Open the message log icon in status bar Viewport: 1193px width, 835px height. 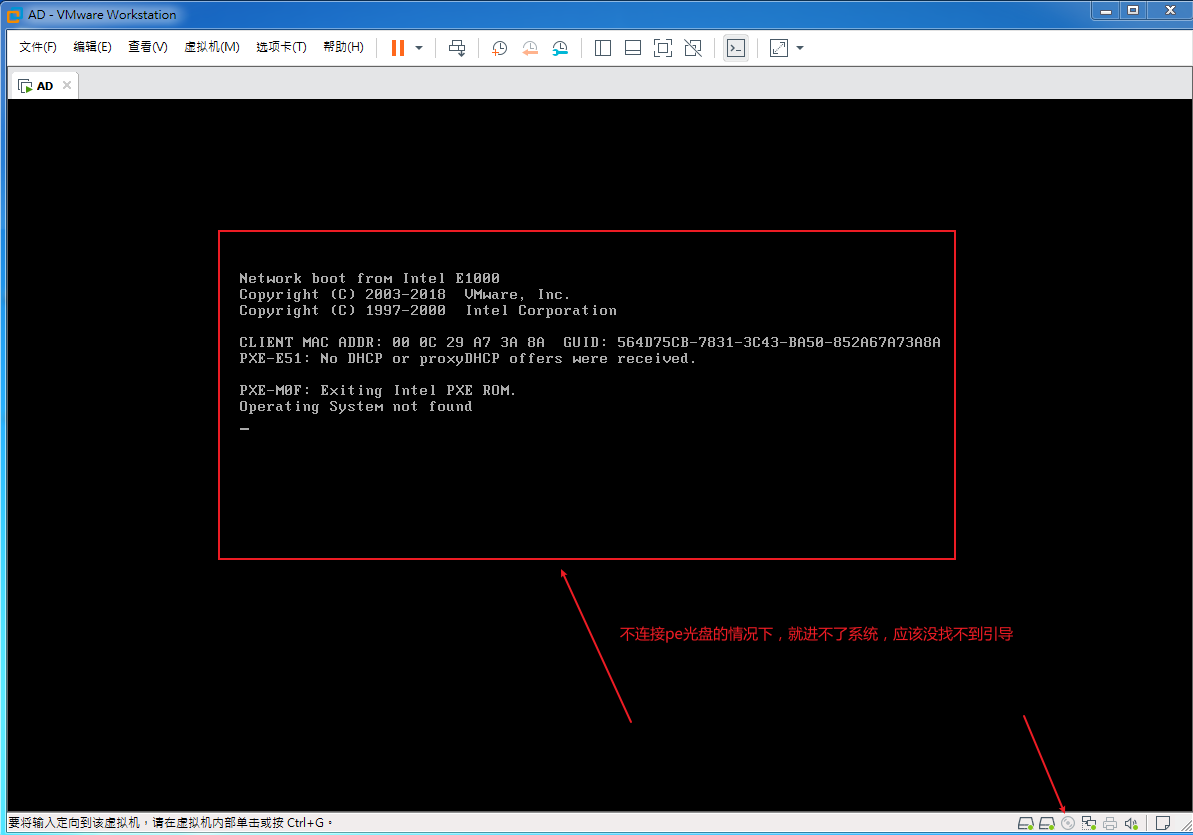(x=1162, y=823)
